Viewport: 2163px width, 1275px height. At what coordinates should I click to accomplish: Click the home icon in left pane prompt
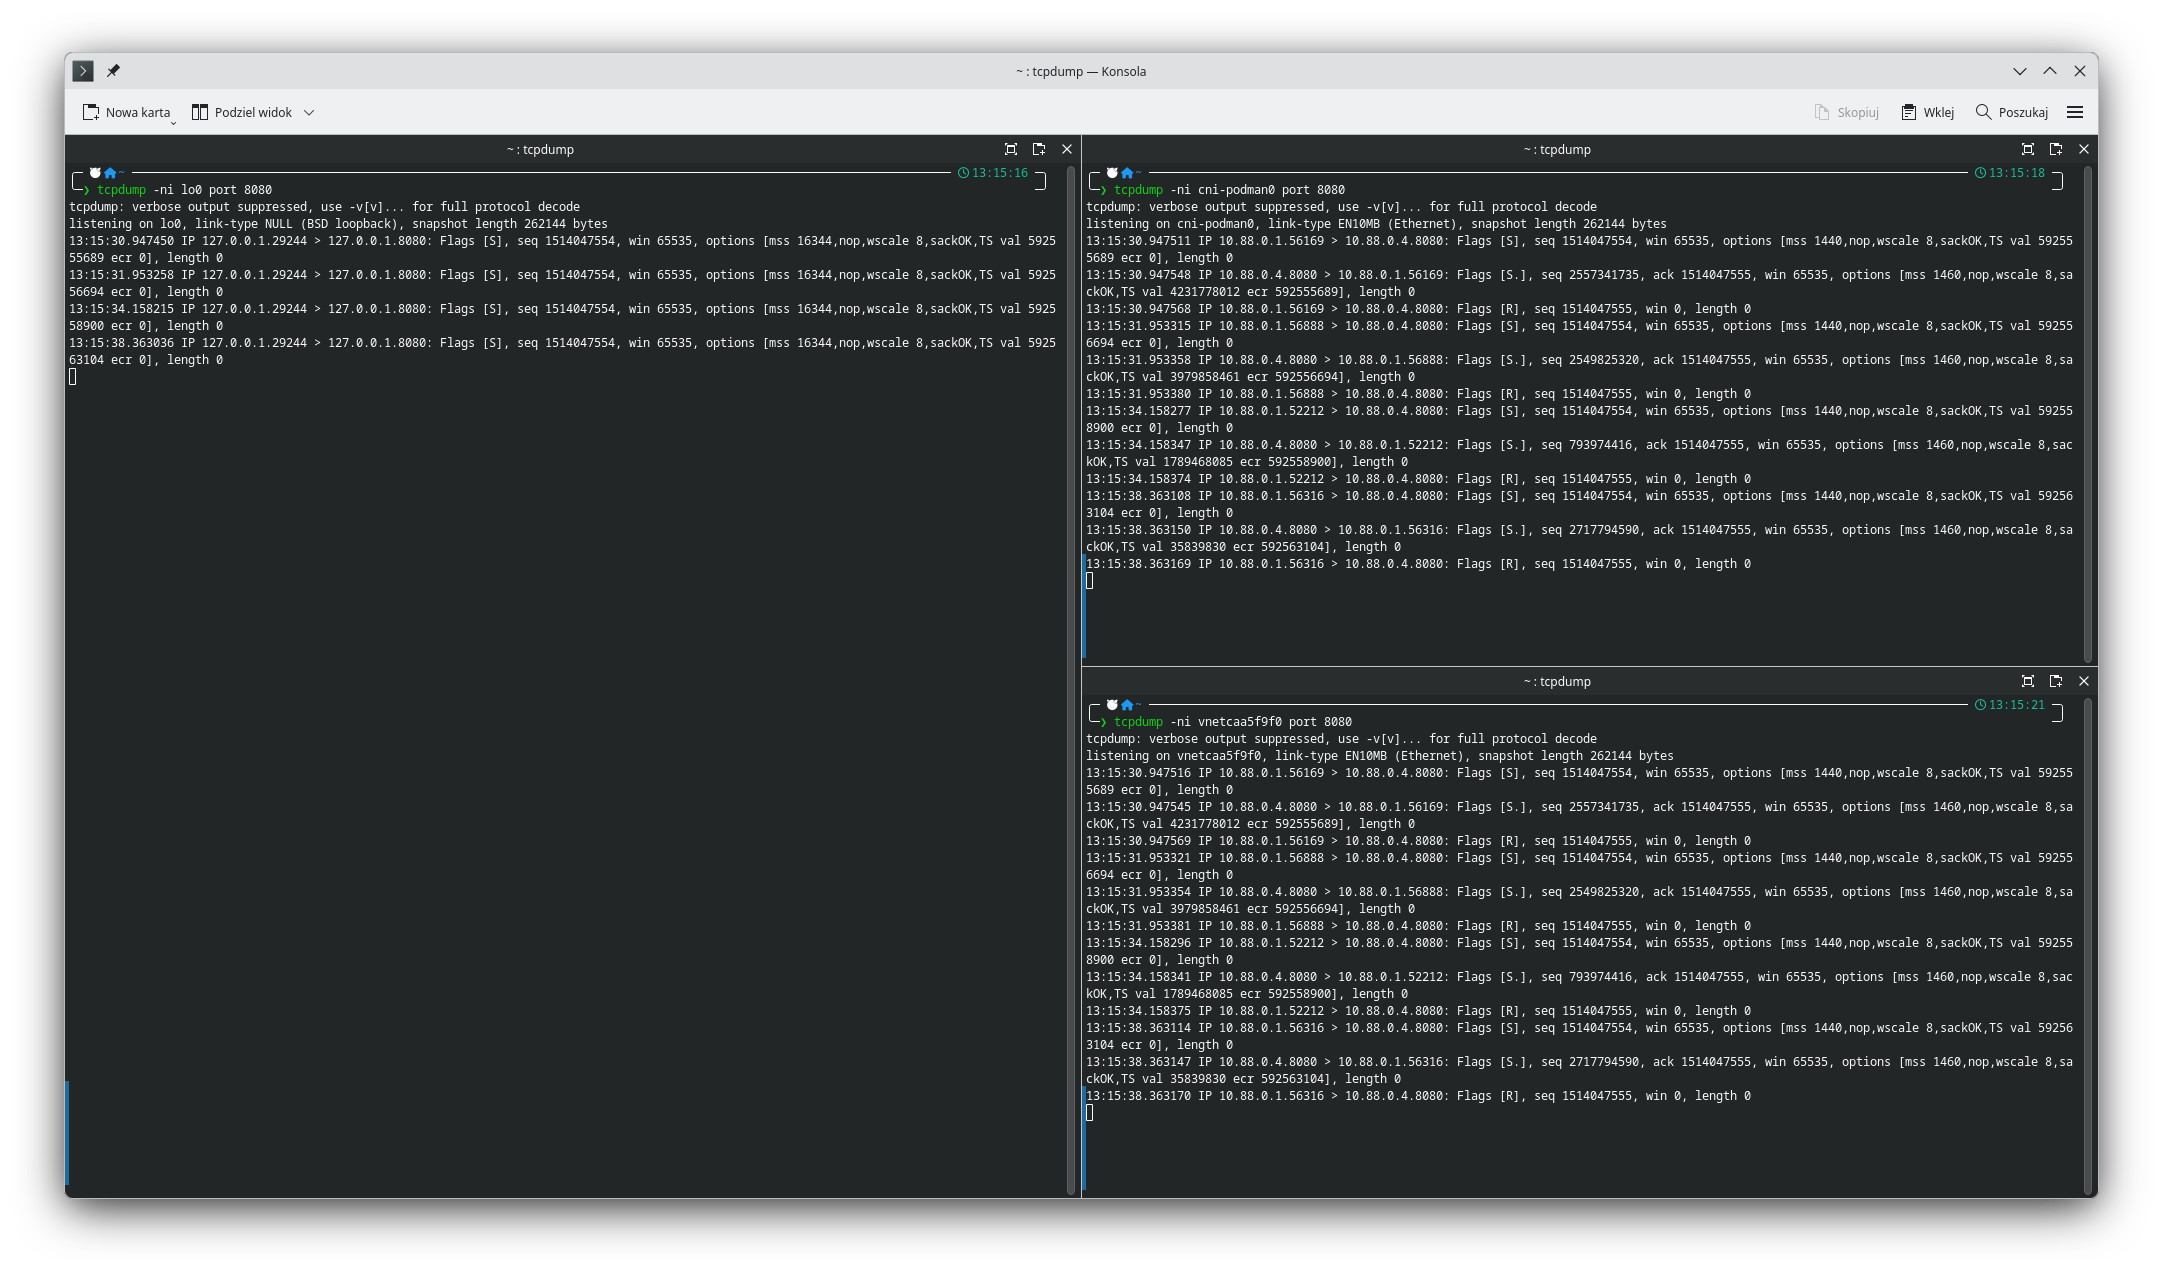tap(110, 173)
